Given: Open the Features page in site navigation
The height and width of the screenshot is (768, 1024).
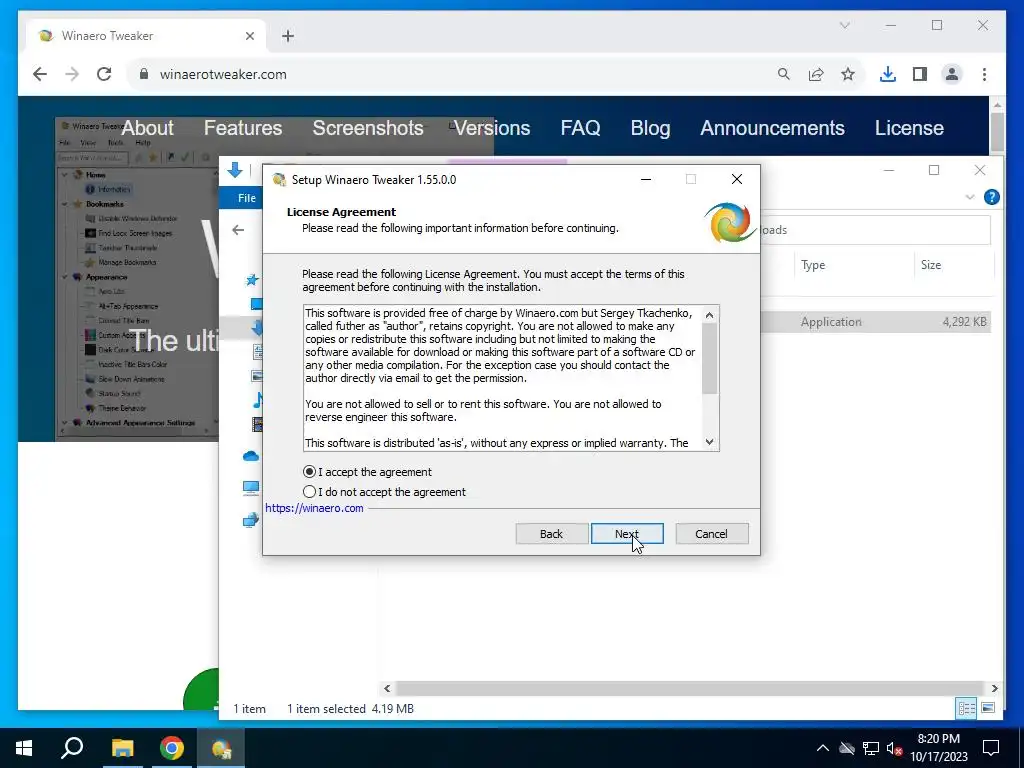Looking at the screenshot, I should click(x=243, y=128).
